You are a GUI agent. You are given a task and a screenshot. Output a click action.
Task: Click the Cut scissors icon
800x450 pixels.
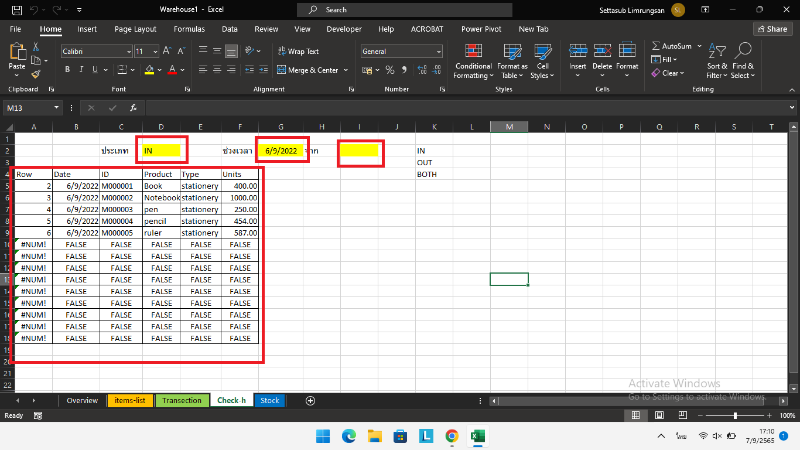tap(36, 45)
